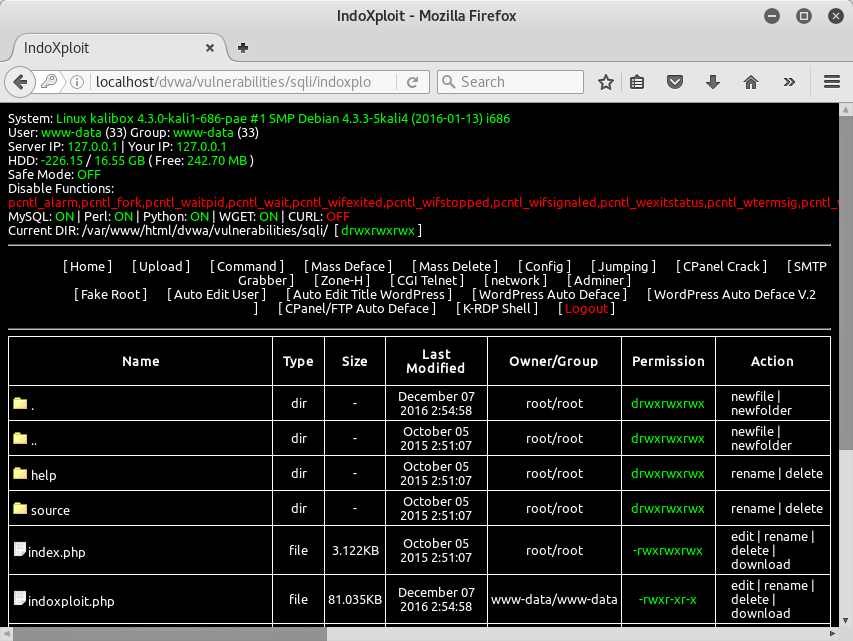Open the downloads arrow icon

coord(713,82)
